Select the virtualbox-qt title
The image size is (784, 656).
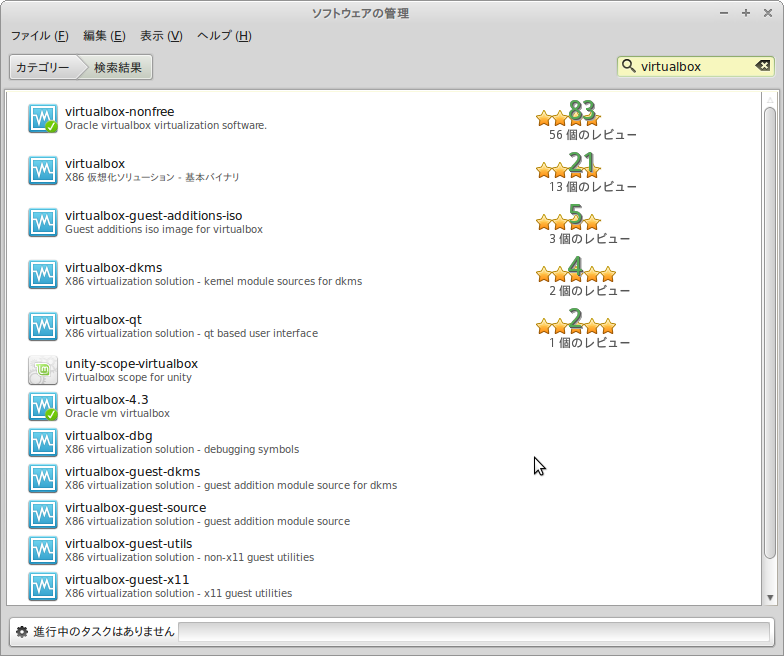tap(104, 320)
